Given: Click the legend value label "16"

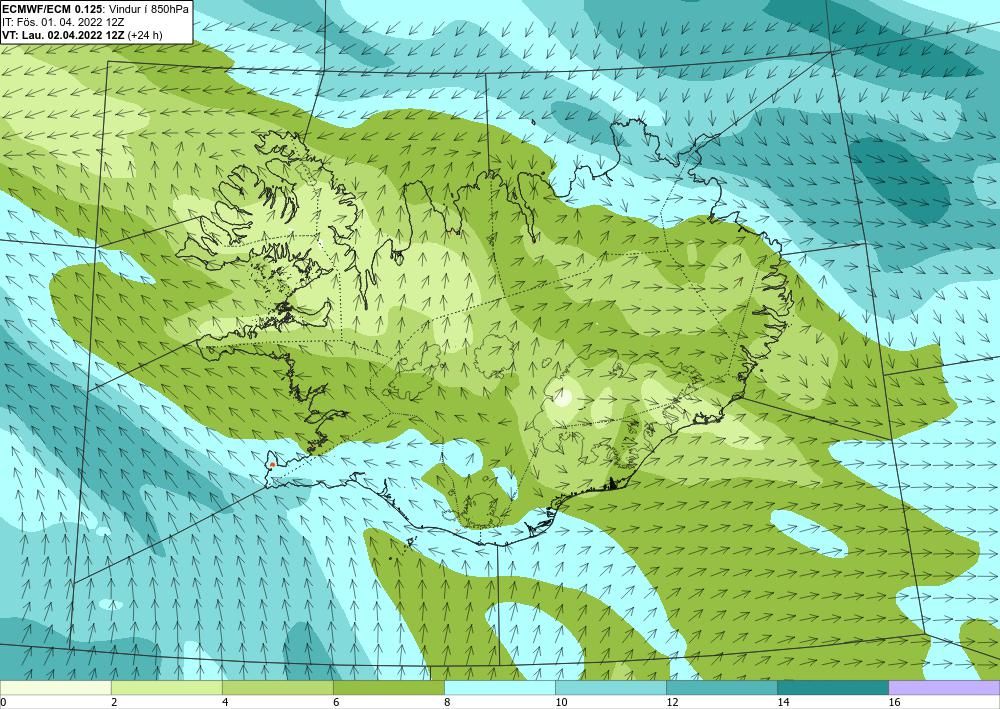Looking at the screenshot, I should pos(894,702).
